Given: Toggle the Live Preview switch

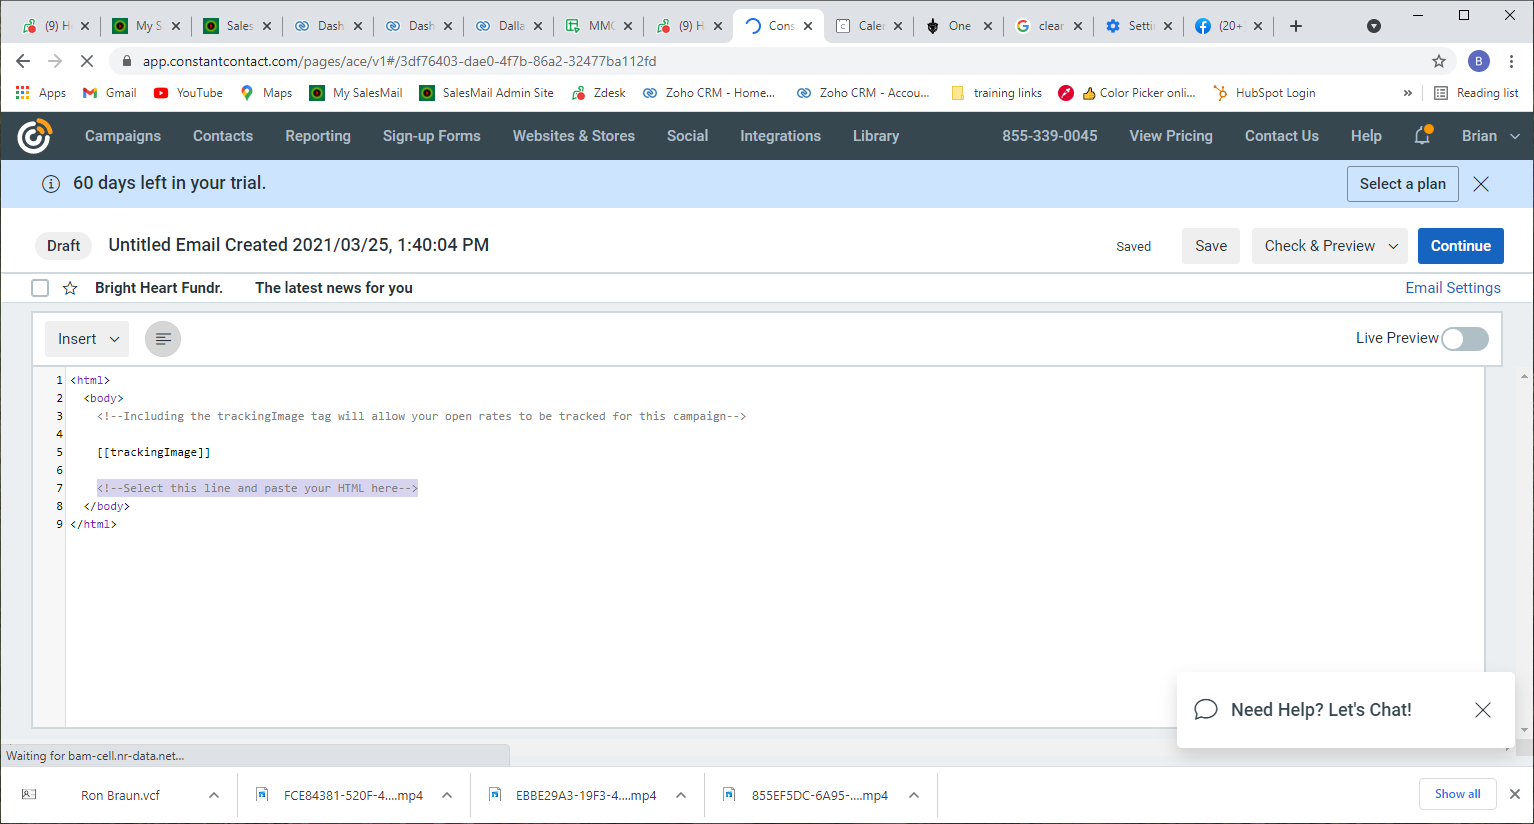Looking at the screenshot, I should coord(1464,339).
